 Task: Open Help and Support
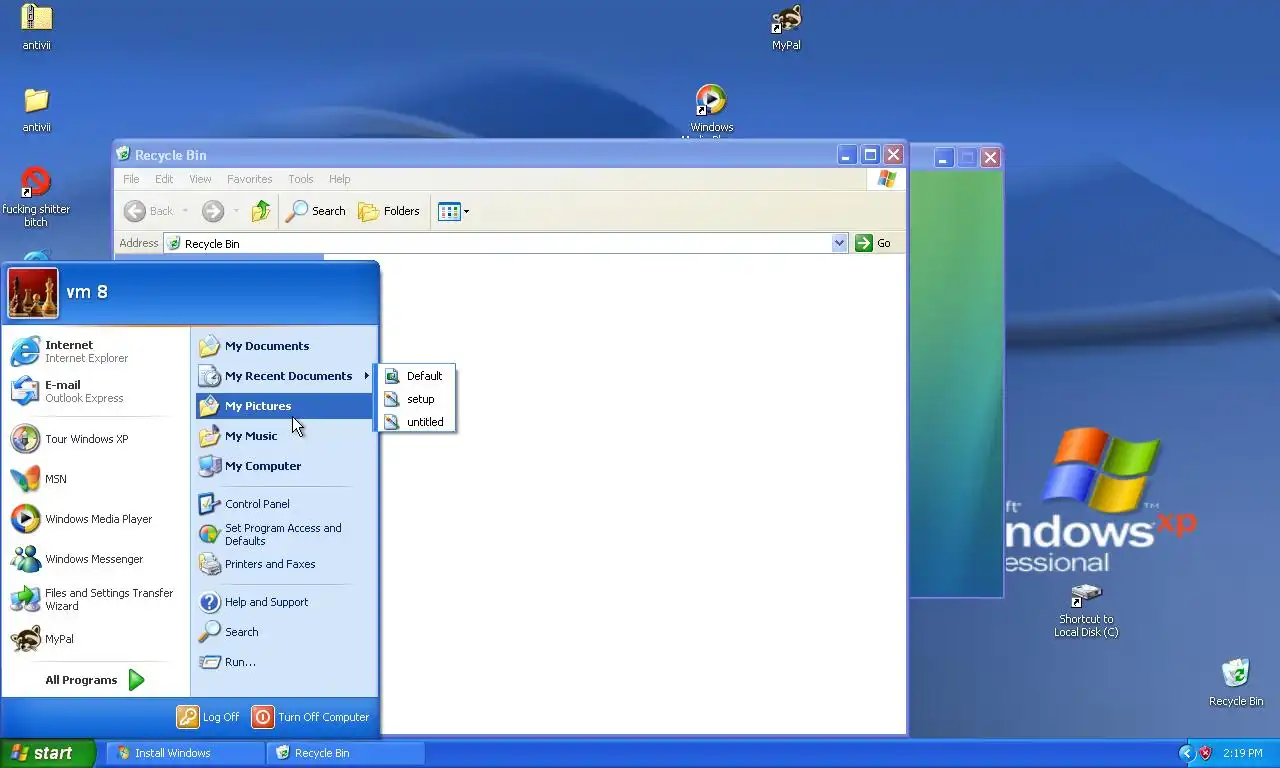pos(285,602)
